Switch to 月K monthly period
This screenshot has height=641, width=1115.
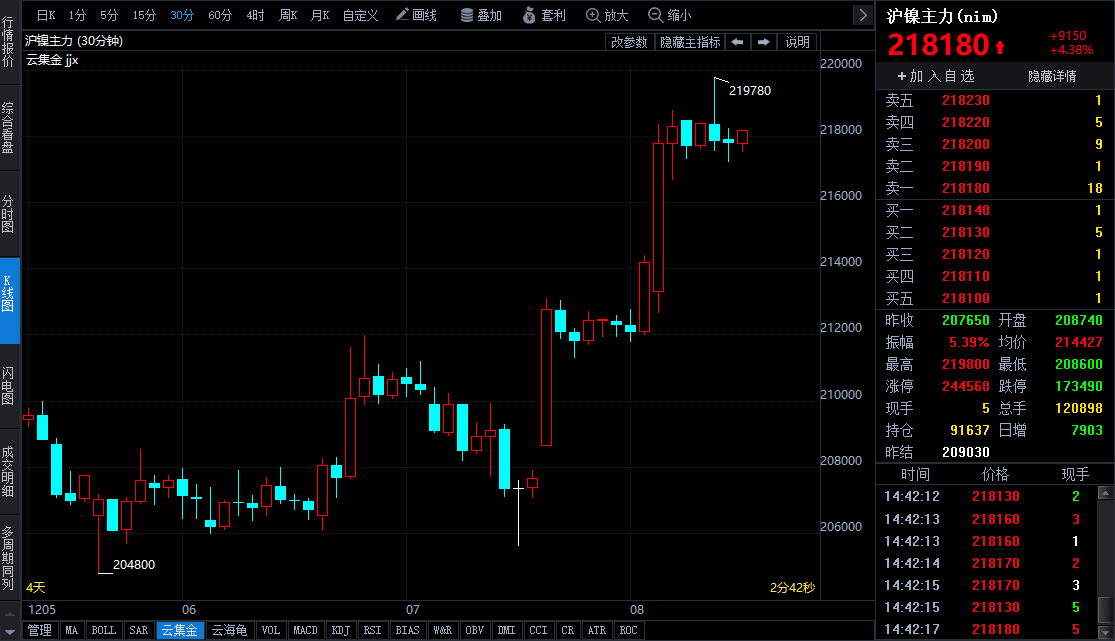tap(320, 15)
